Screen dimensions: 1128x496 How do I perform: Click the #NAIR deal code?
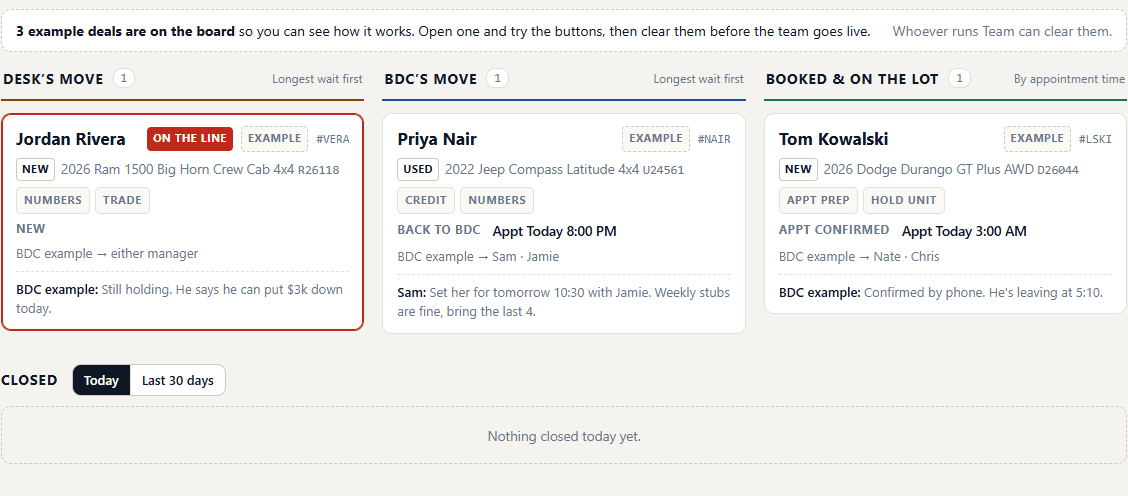714,140
